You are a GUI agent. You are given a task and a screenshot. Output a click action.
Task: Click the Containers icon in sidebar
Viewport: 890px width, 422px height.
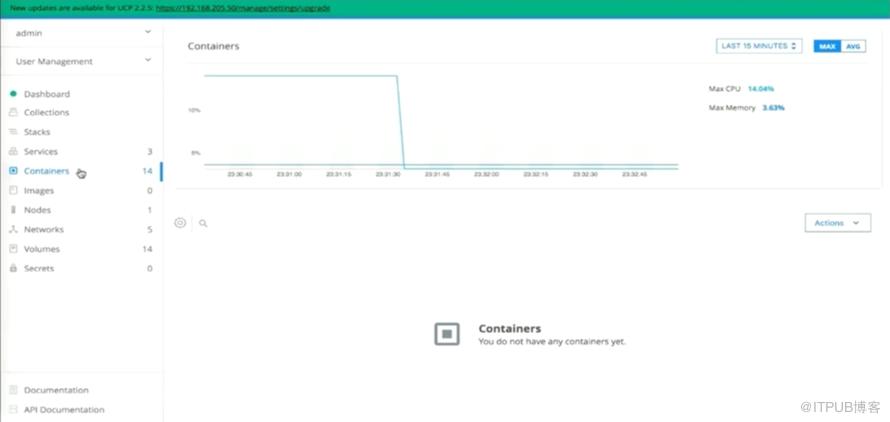(x=13, y=171)
